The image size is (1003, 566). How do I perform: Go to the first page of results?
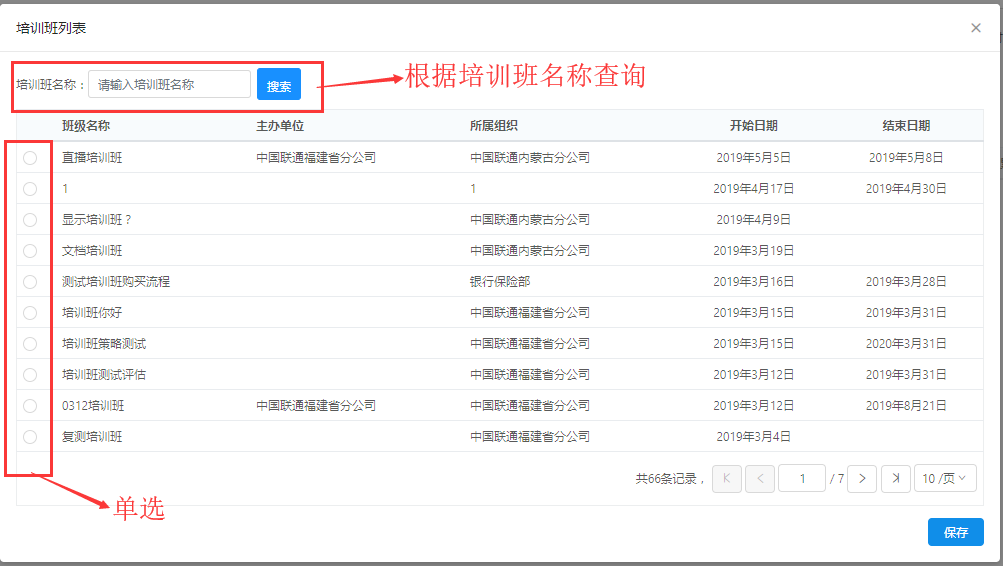pos(726,479)
